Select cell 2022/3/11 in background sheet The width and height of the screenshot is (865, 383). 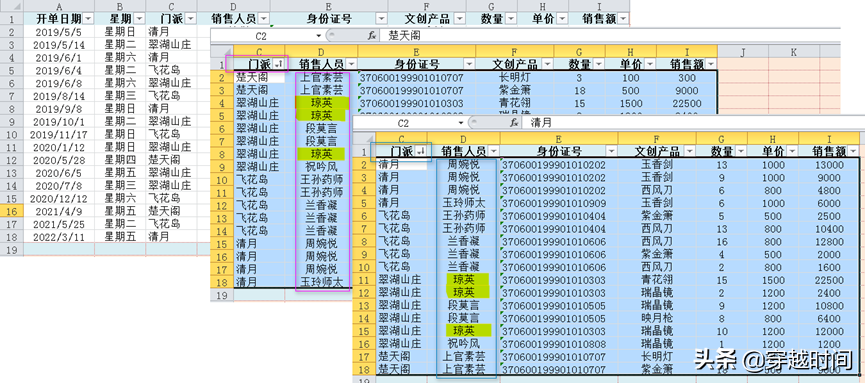59,236
